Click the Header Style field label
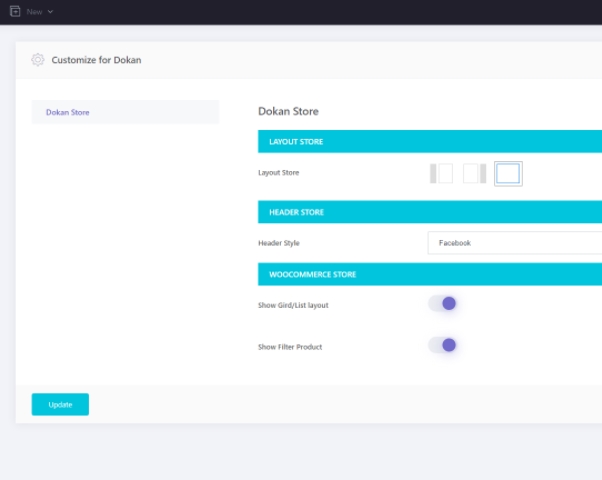This screenshot has width=602, height=480. click(x=279, y=243)
